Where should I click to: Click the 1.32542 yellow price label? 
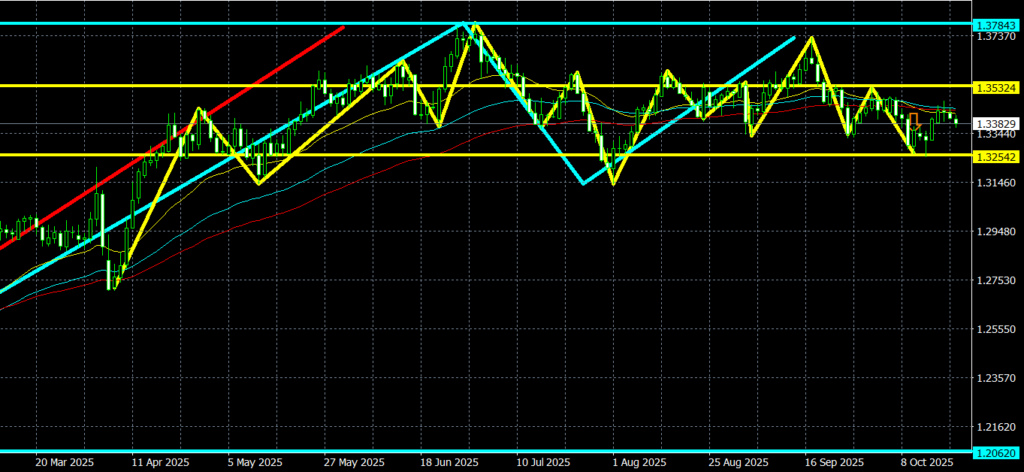pos(996,156)
